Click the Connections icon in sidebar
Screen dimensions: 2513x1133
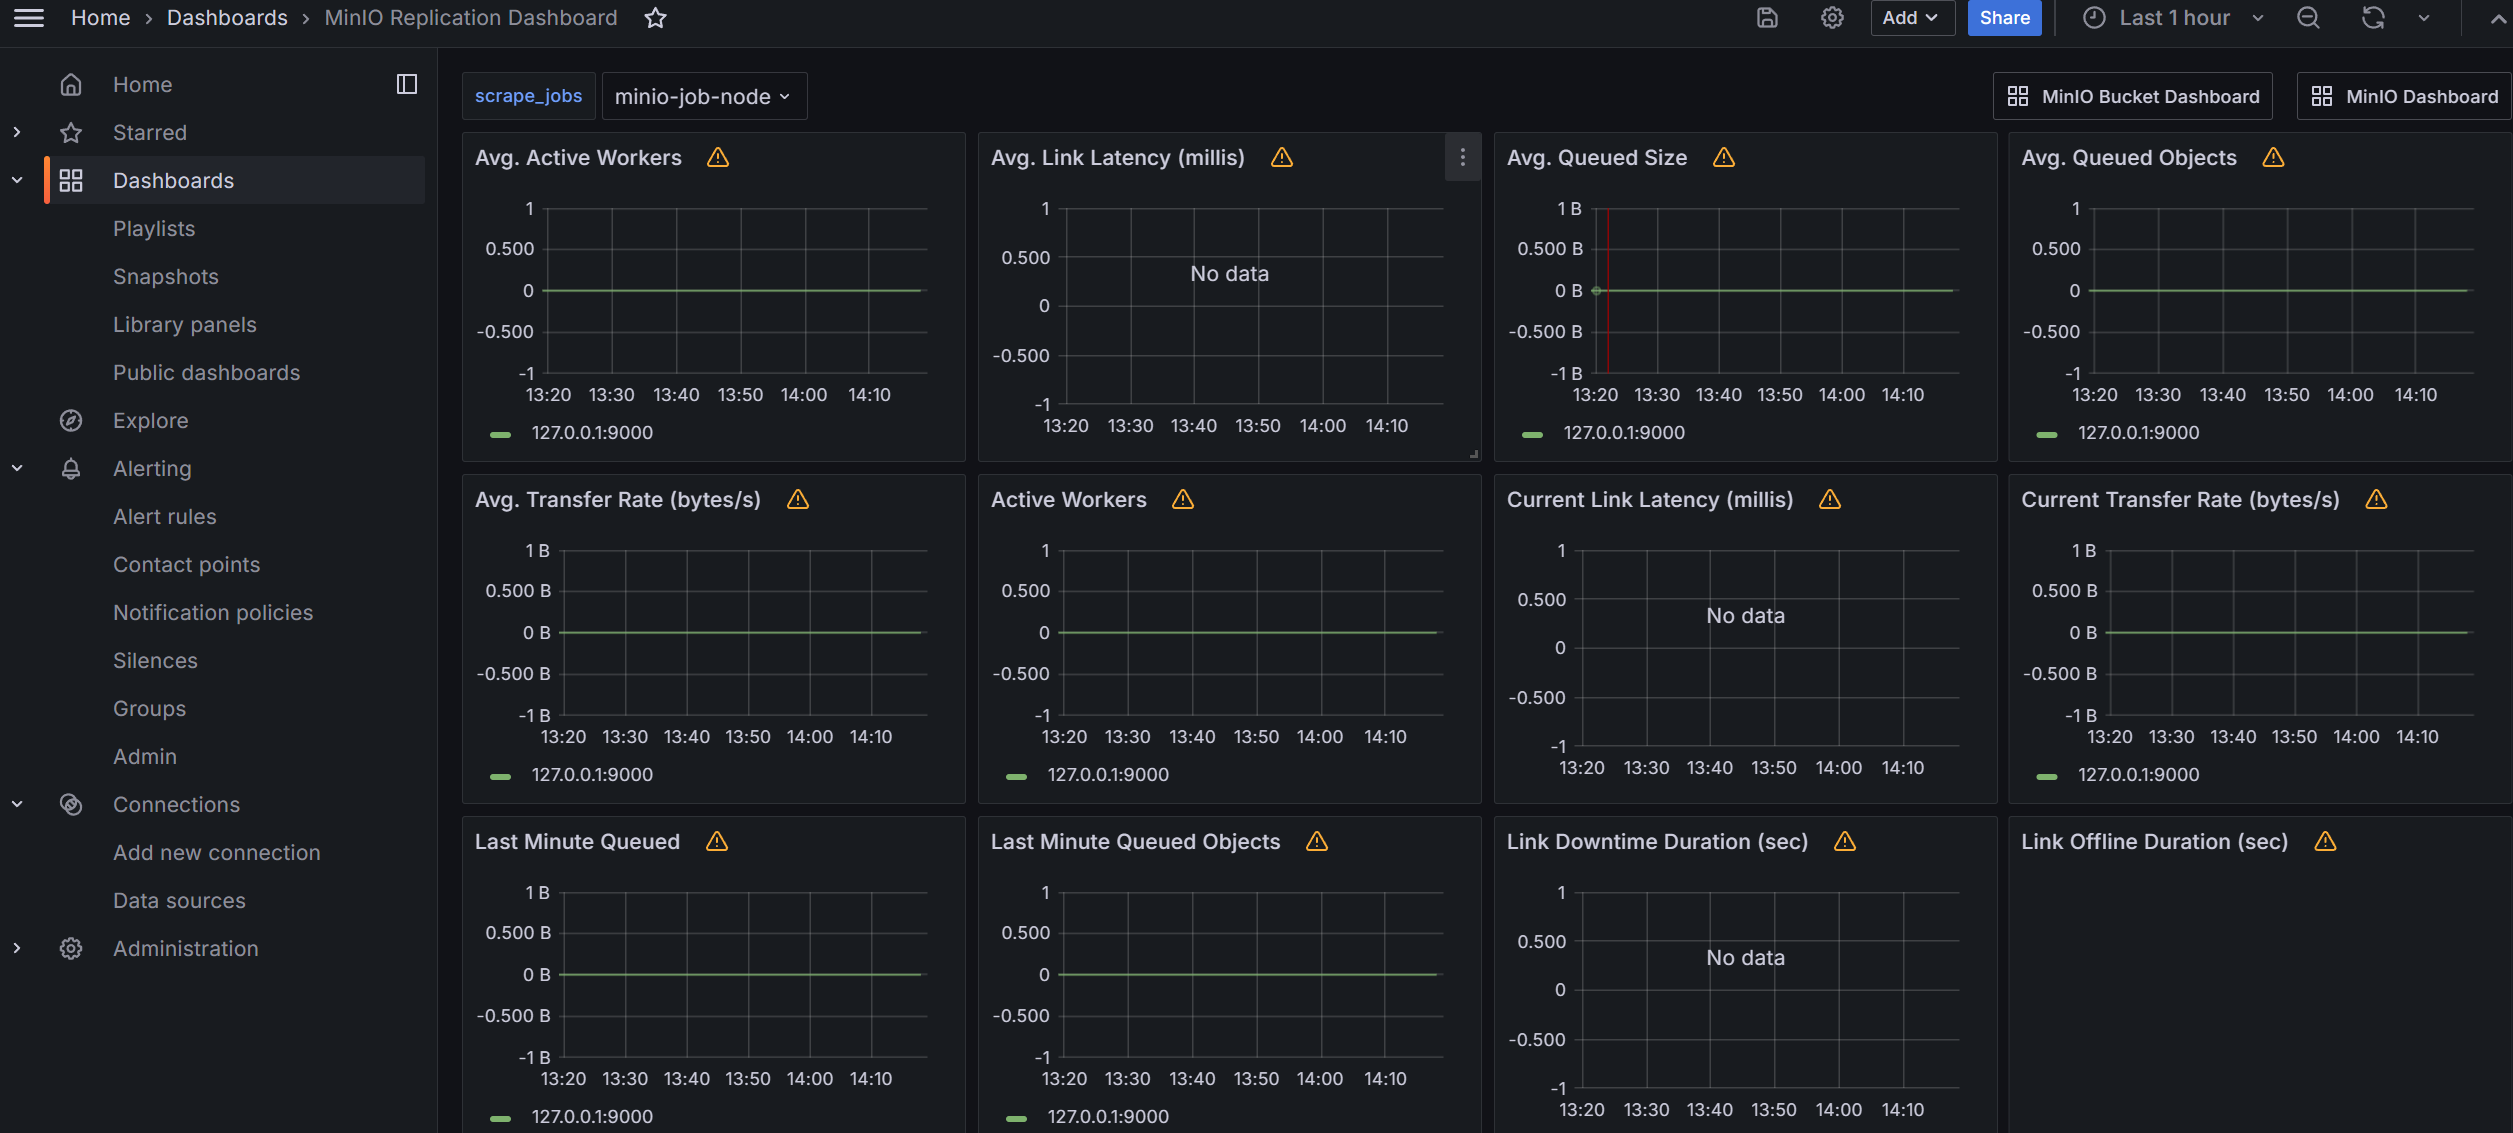[71, 804]
